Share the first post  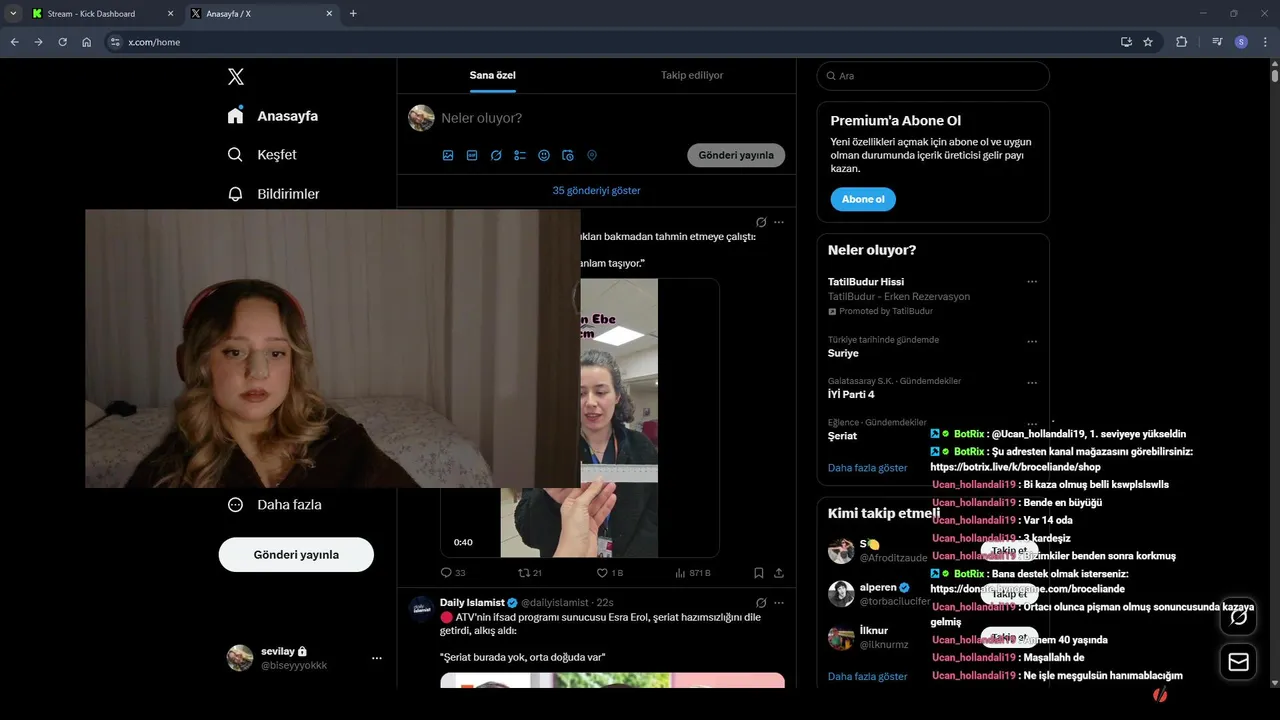(x=779, y=573)
